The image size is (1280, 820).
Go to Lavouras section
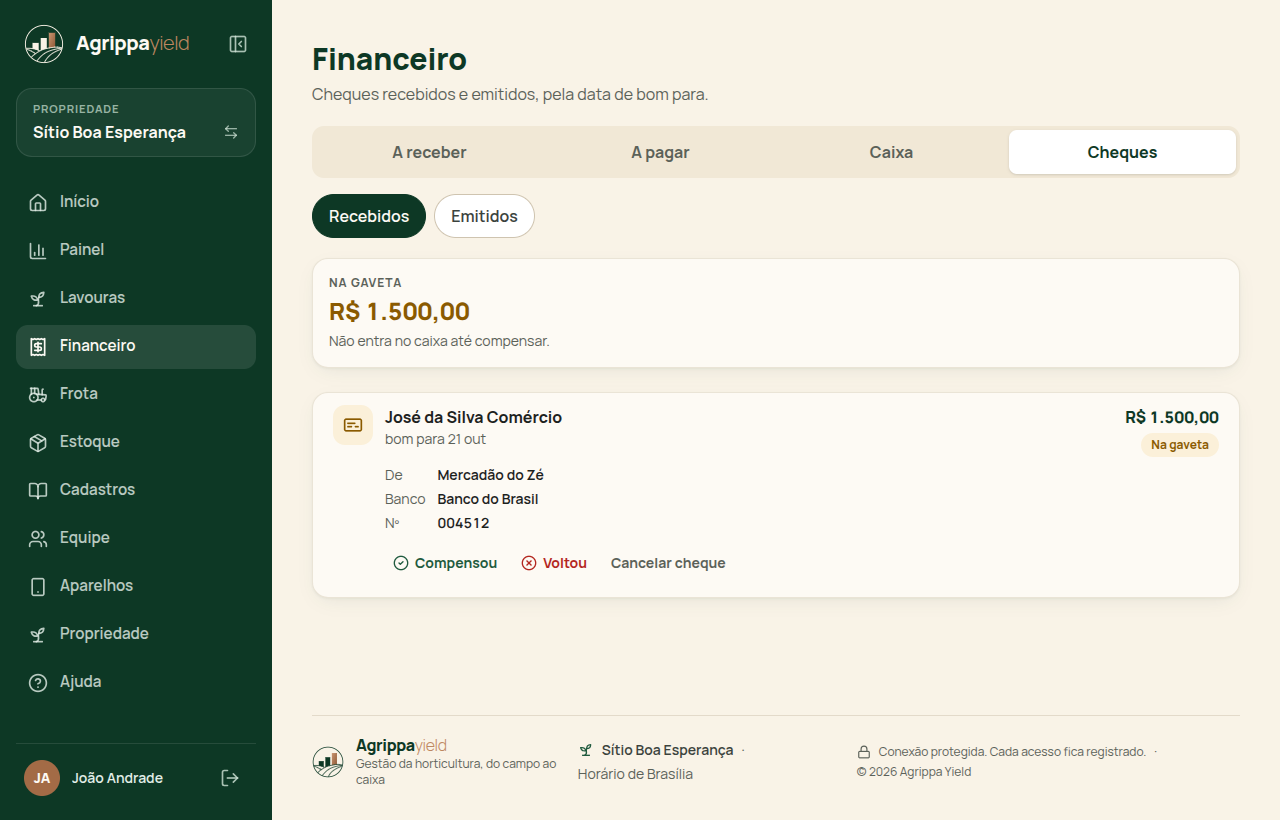pyautogui.click(x=136, y=298)
